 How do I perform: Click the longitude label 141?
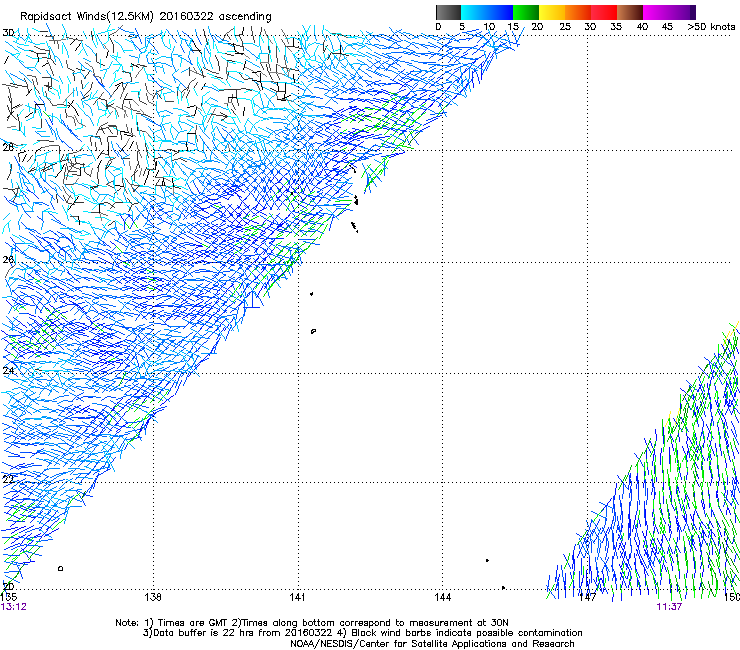(297, 597)
